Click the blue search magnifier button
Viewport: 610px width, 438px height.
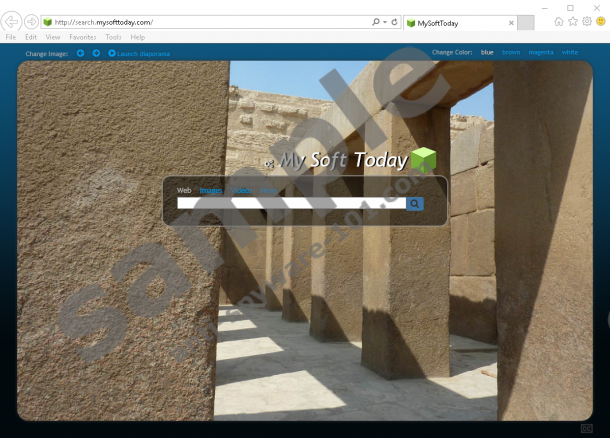415,204
